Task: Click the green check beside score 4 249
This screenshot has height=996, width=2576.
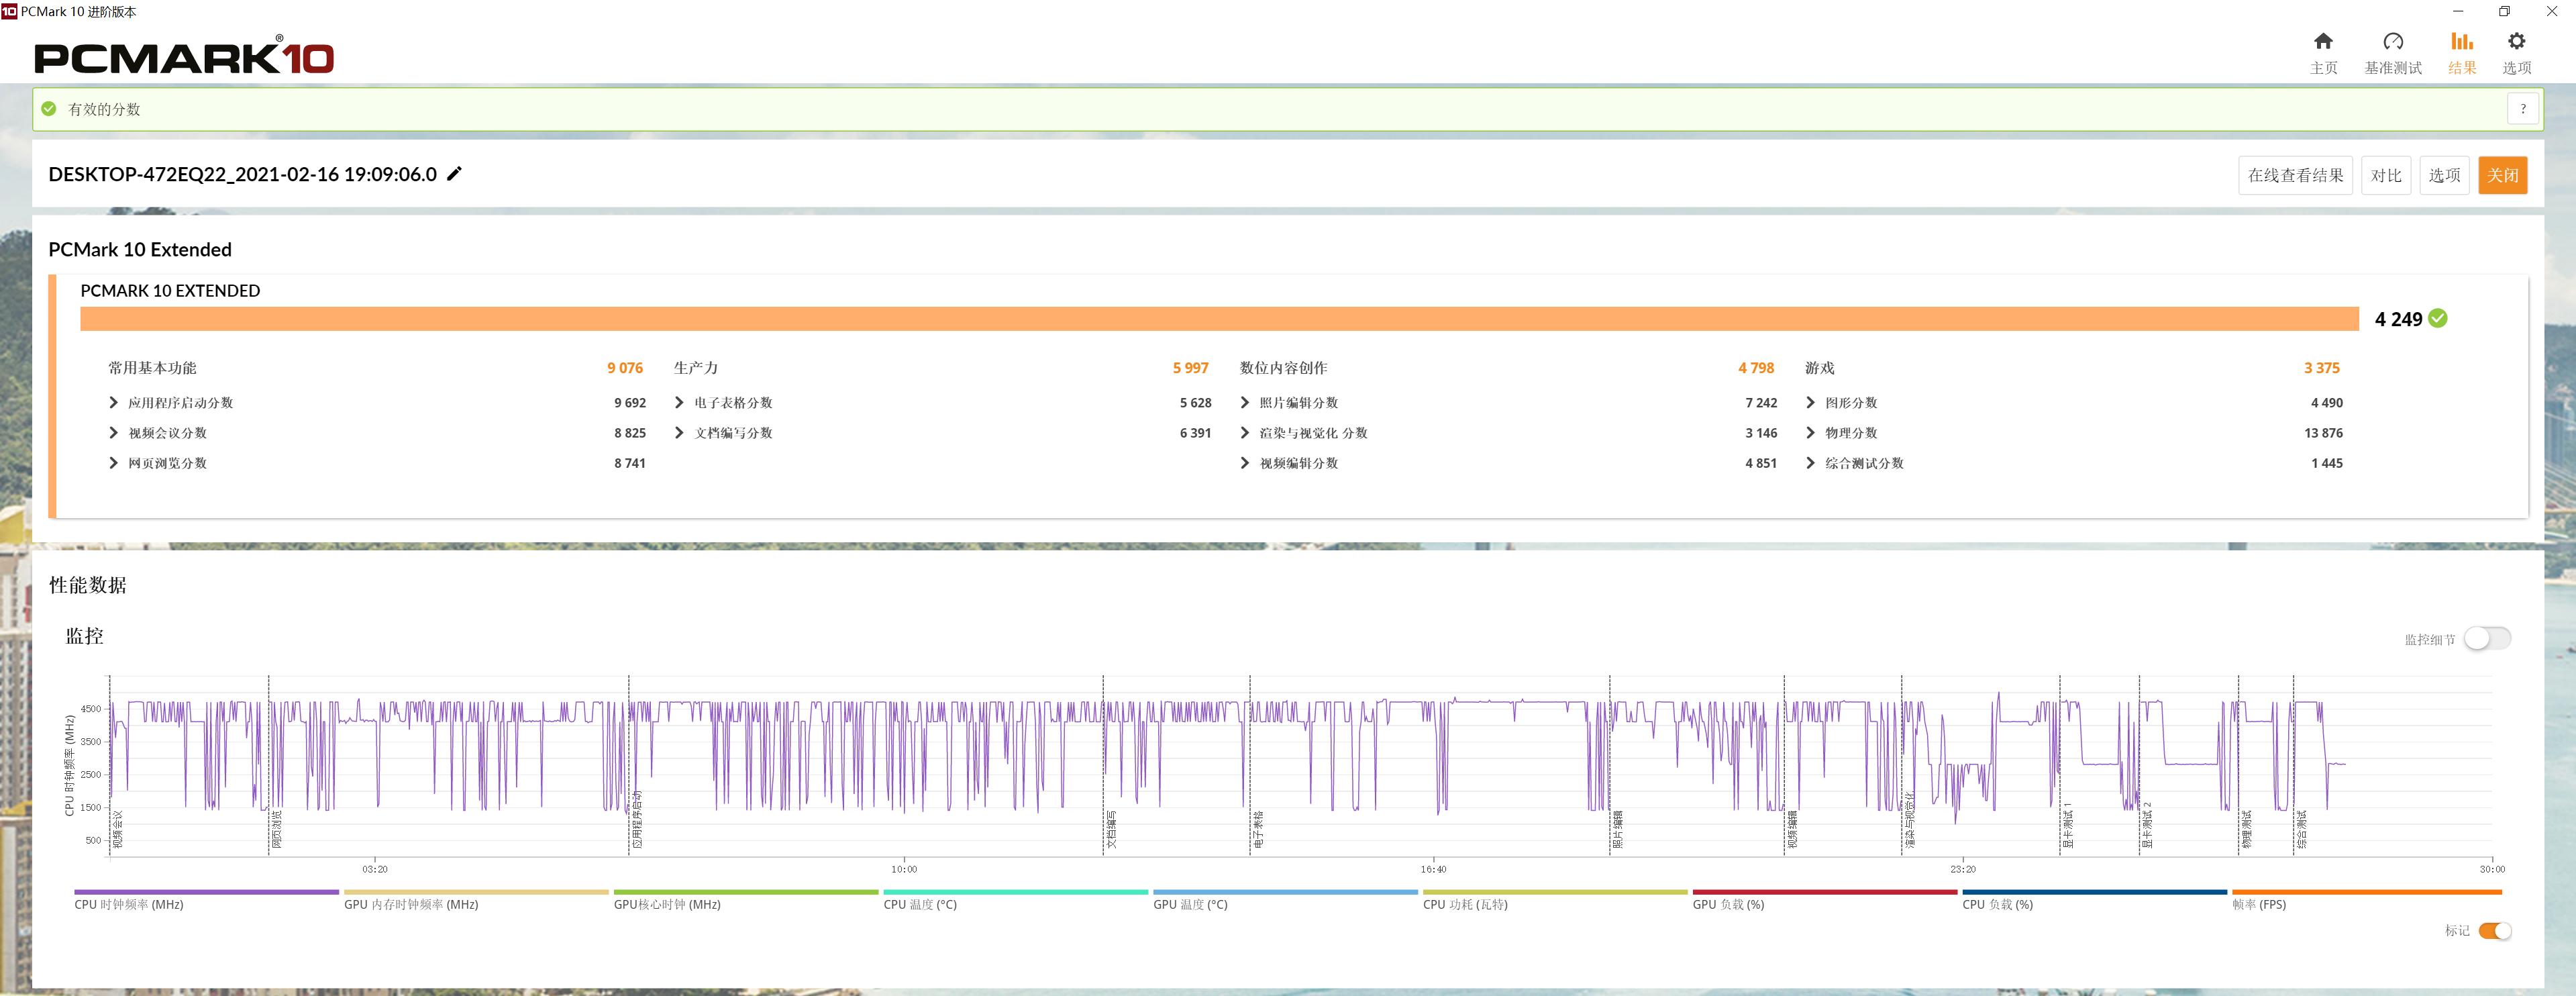Action: point(2438,319)
